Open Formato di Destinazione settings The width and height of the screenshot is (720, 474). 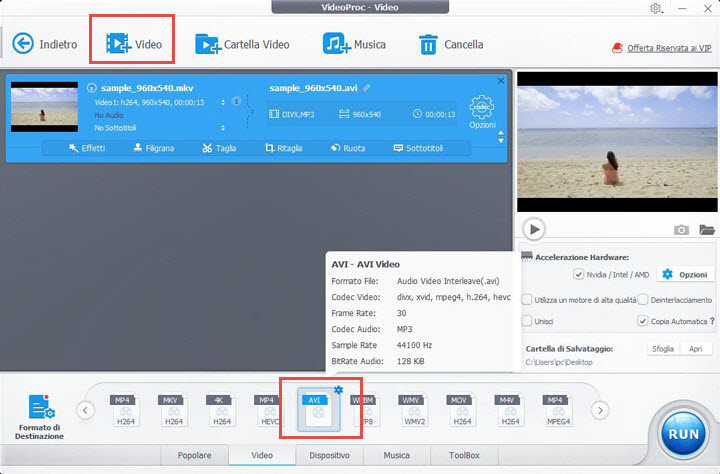(39, 417)
